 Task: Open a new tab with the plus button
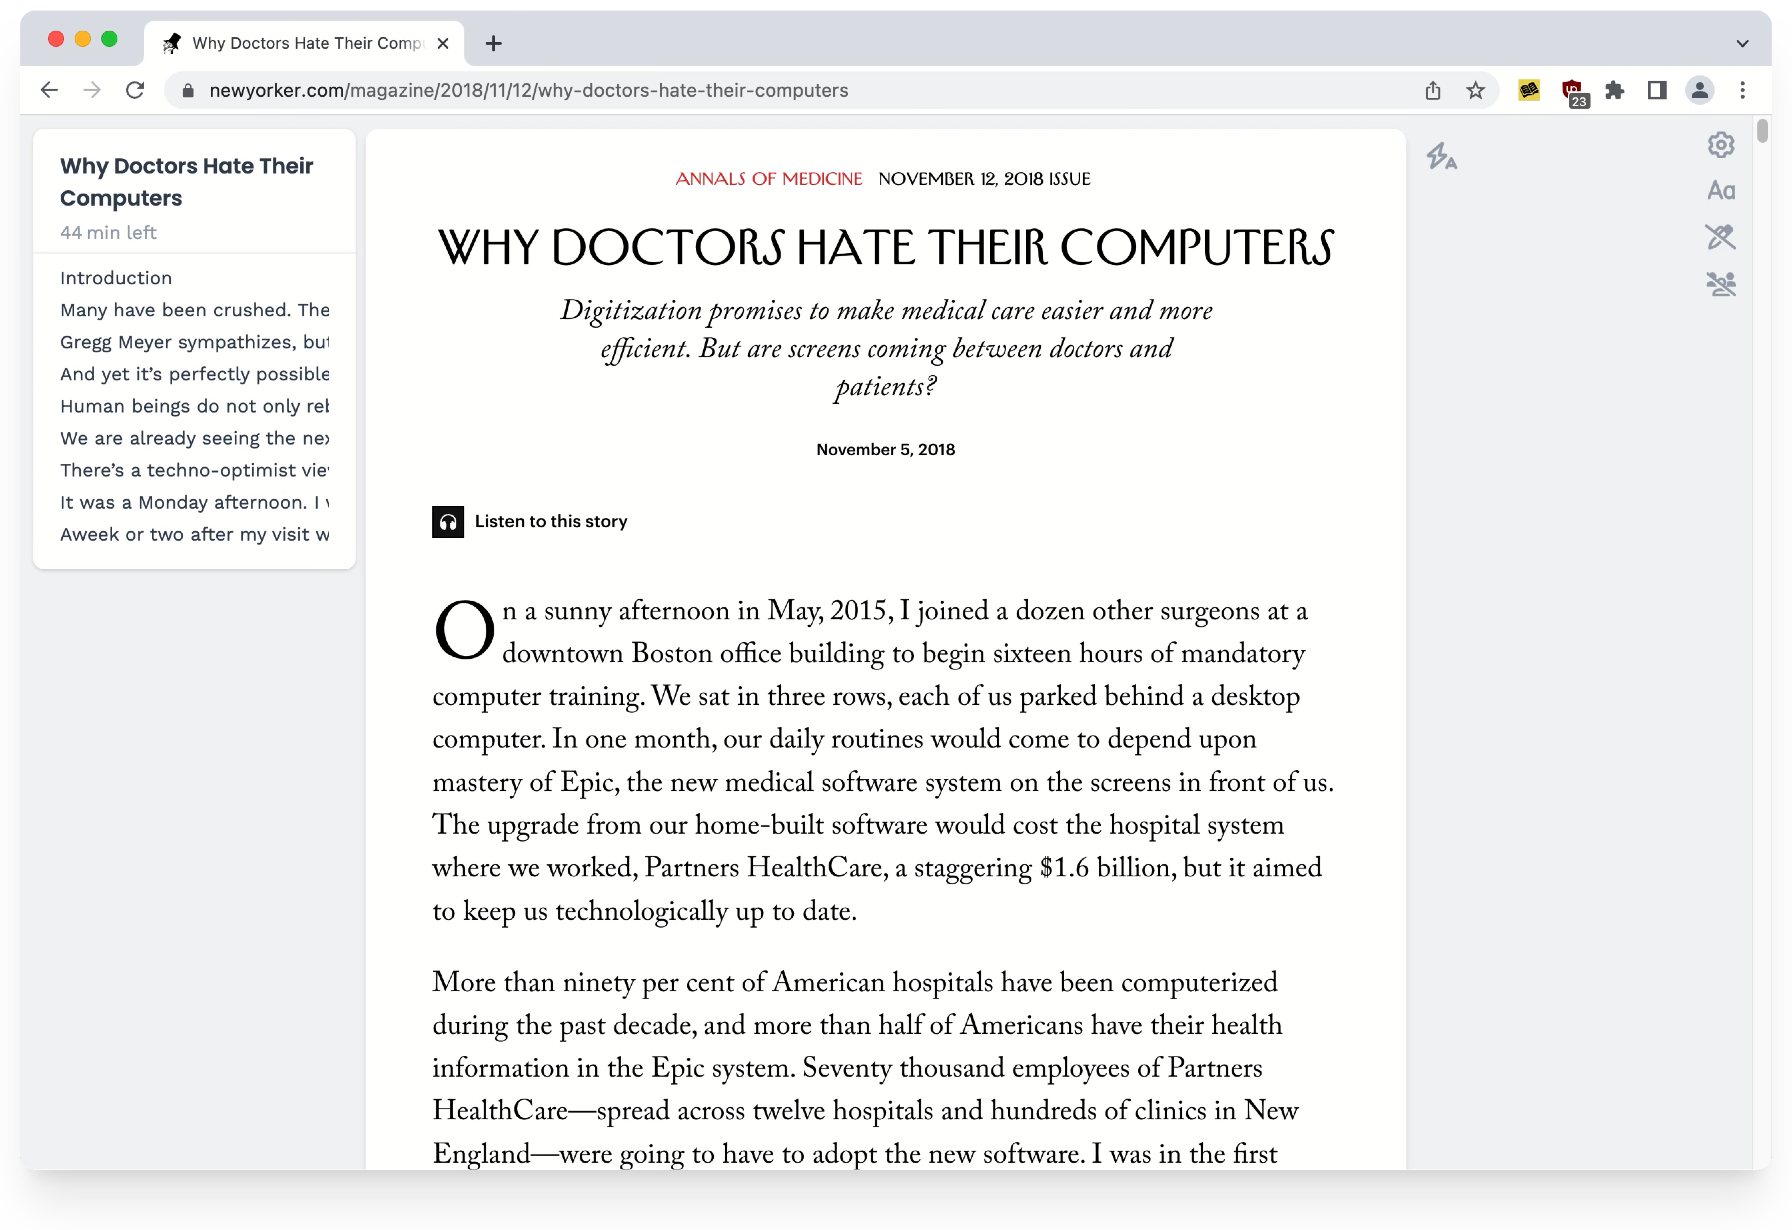pos(493,43)
